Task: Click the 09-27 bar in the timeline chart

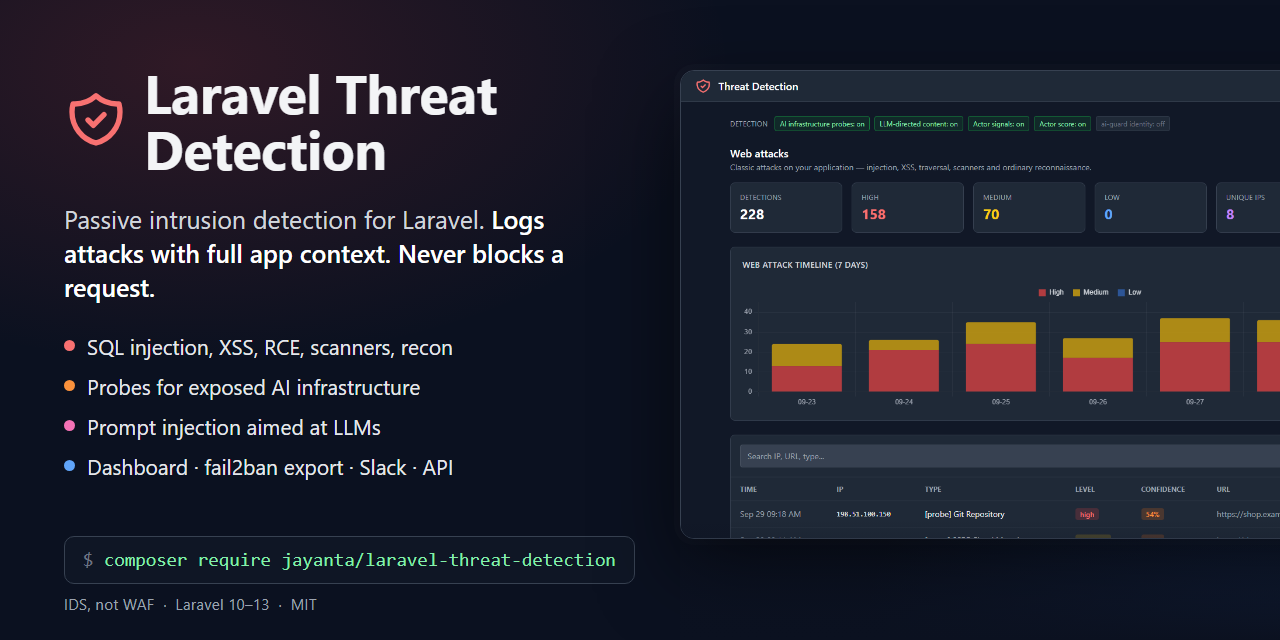Action: [x=1195, y=354]
